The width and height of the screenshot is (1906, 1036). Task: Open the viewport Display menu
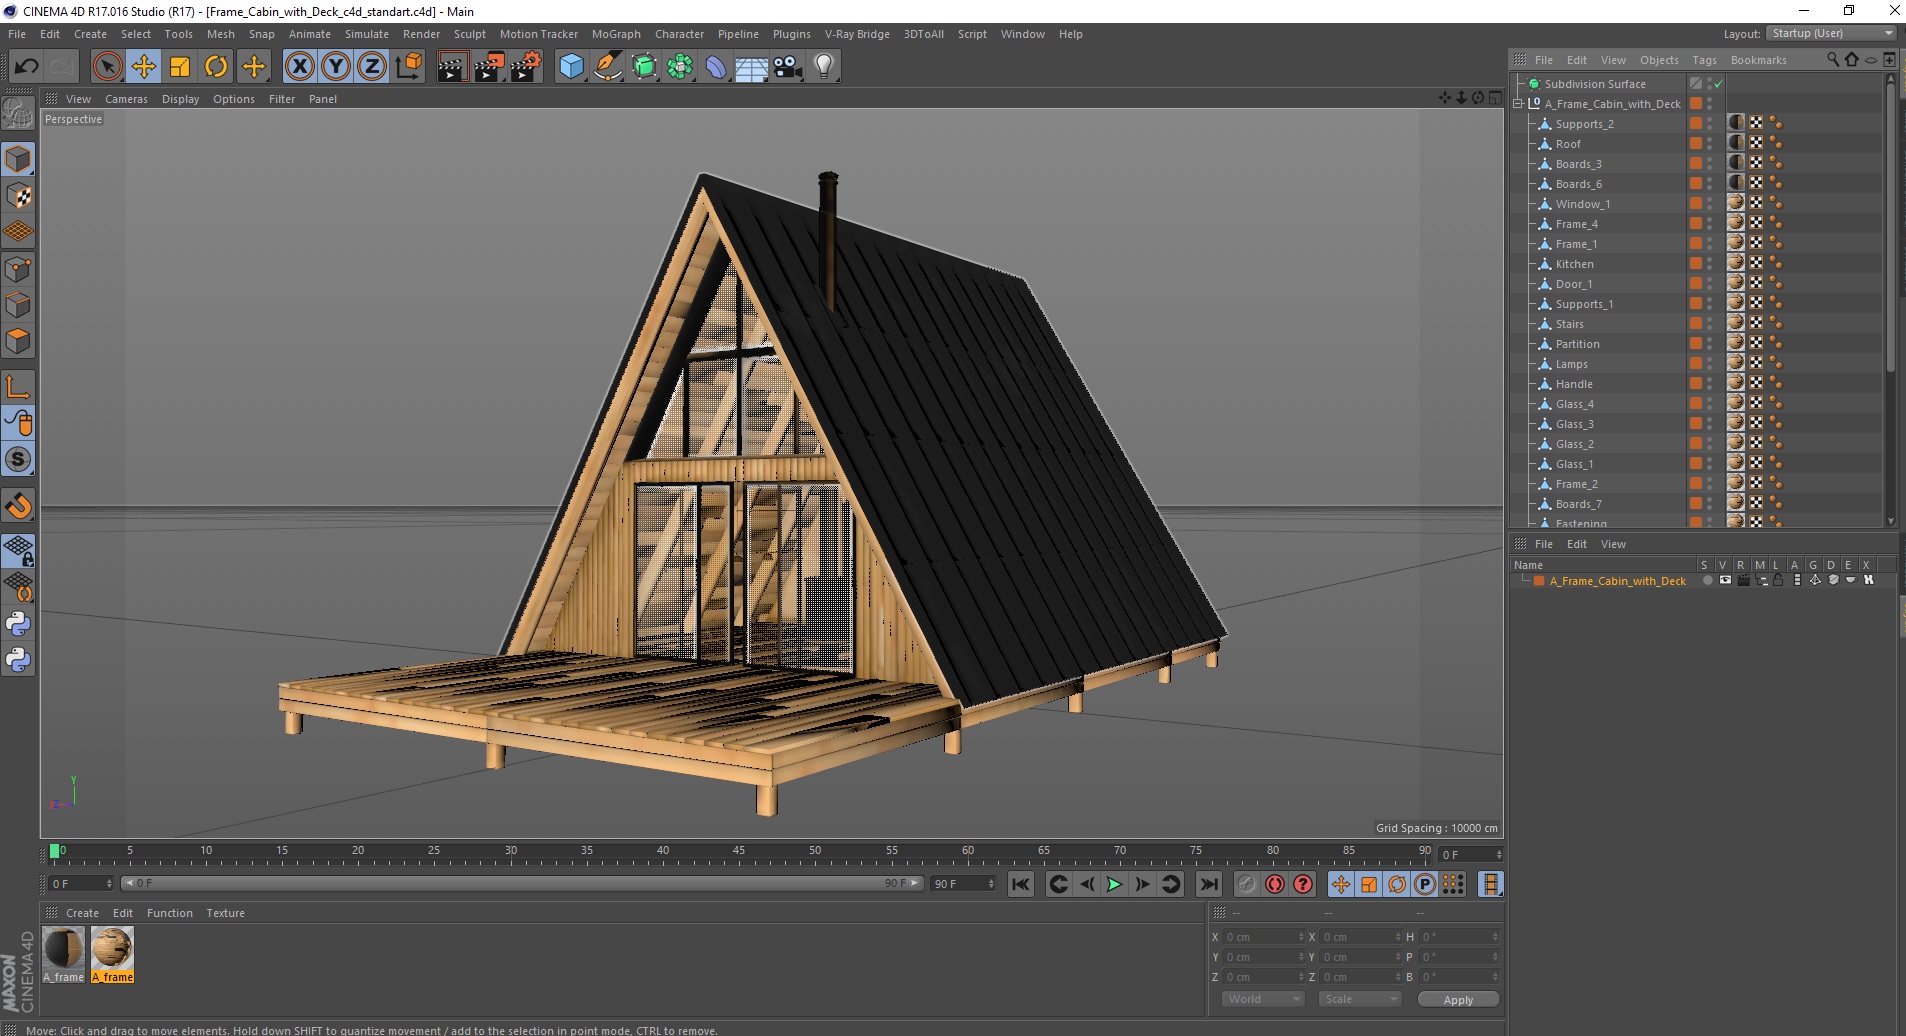coord(180,99)
